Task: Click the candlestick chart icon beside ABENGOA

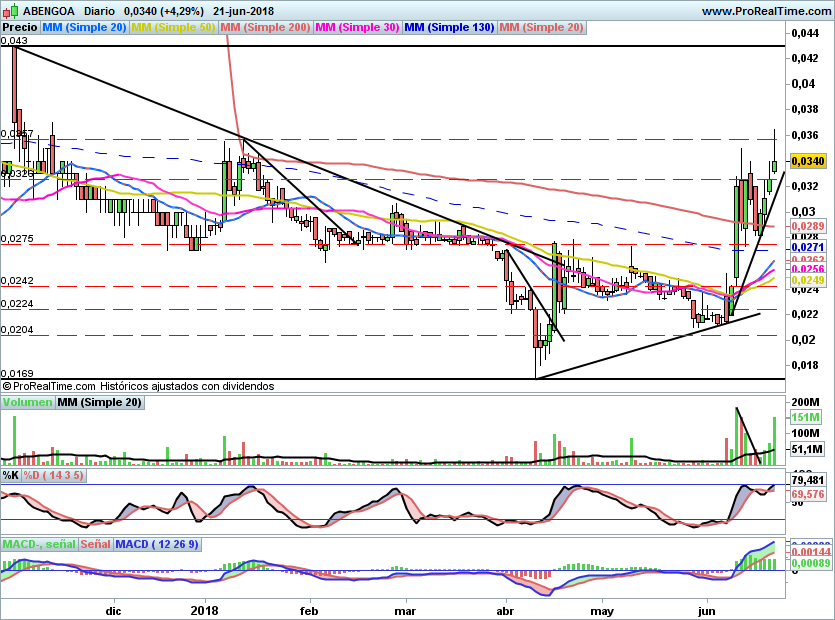Action: pos(10,11)
